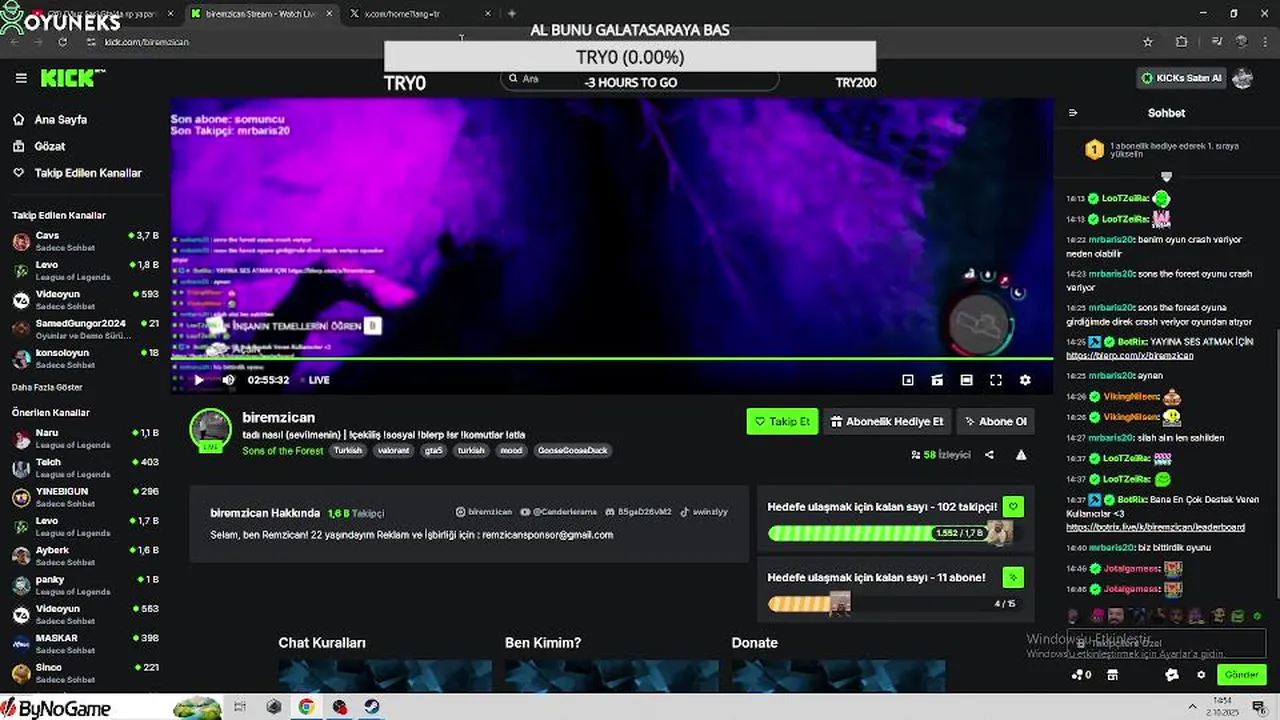This screenshot has height=720, width=1280.
Task: Click the KICKs balance 0 icon
Action: pyautogui.click(x=1081, y=675)
